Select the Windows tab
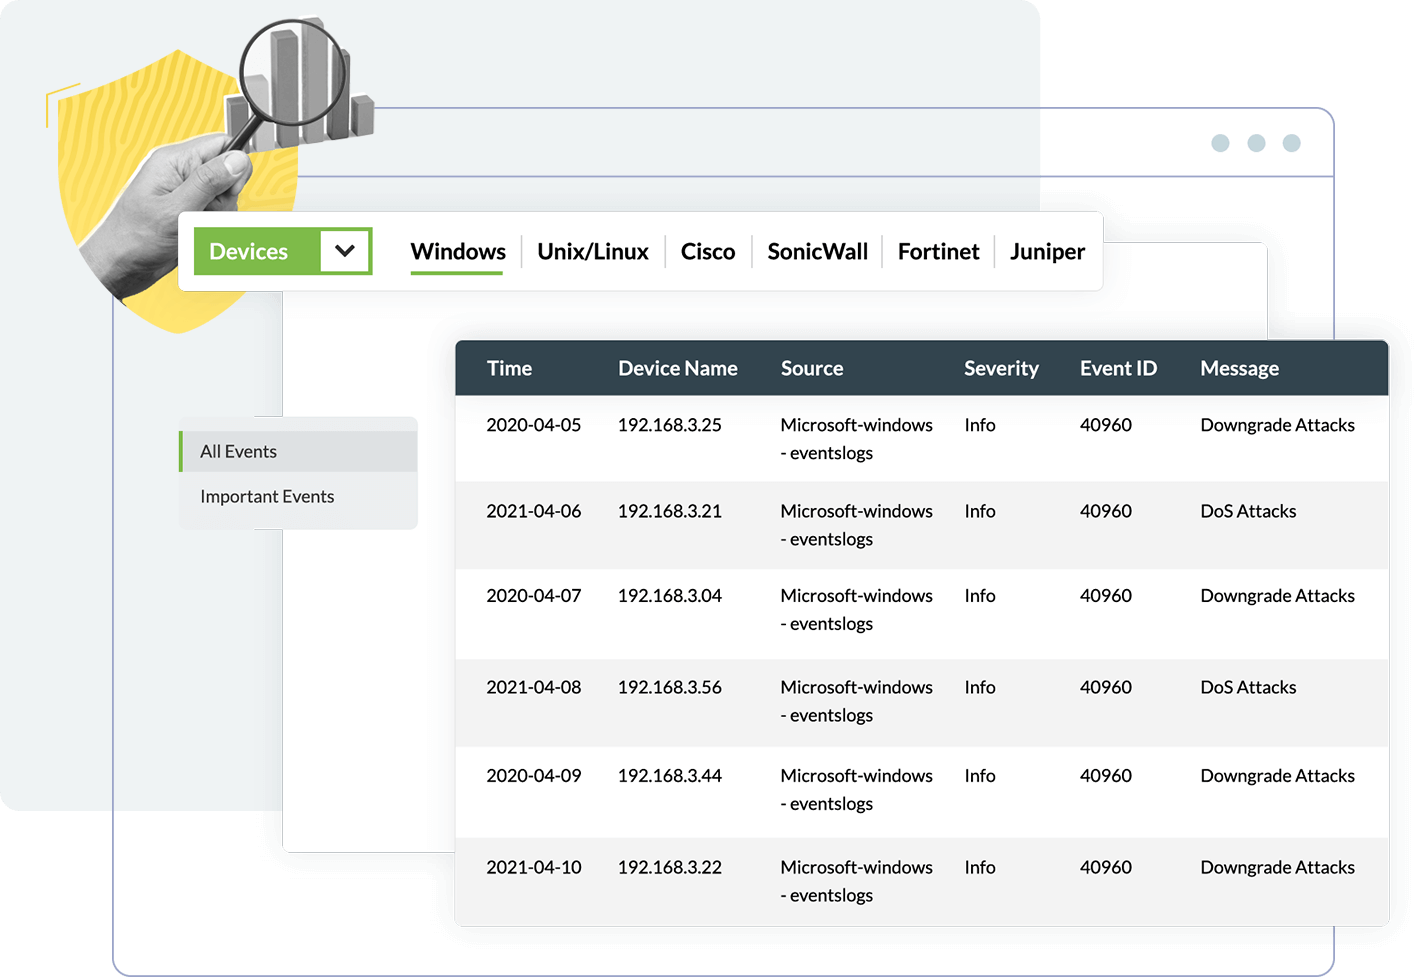Image resolution: width=1418 pixels, height=977 pixels. coord(457,251)
